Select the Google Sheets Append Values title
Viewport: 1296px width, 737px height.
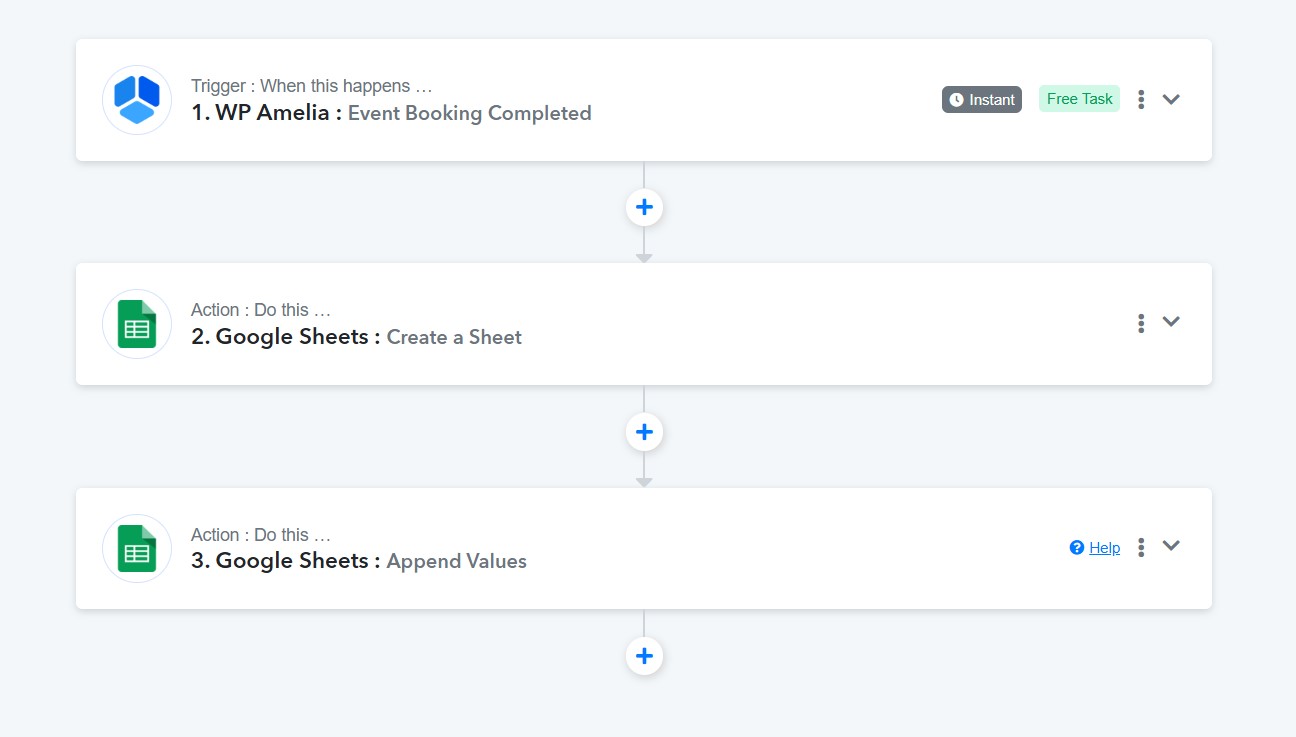[x=359, y=561]
